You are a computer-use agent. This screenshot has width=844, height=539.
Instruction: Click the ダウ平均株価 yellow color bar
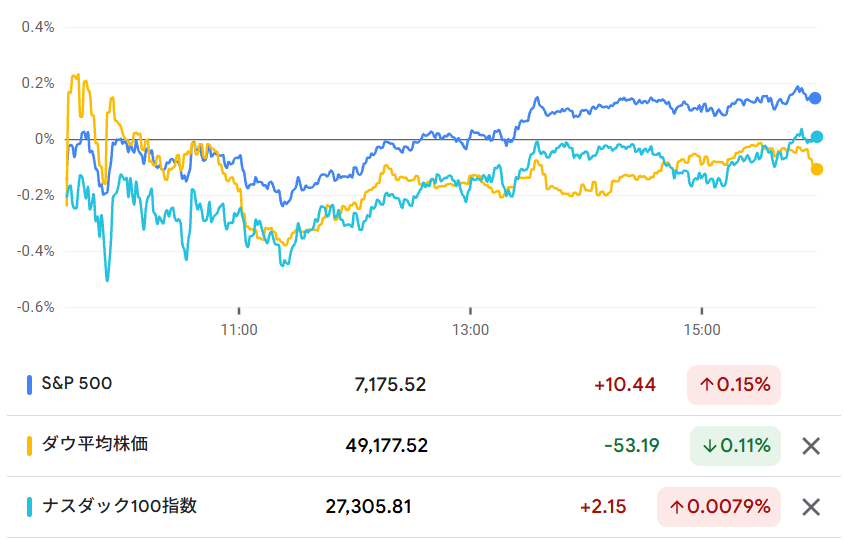[30, 446]
